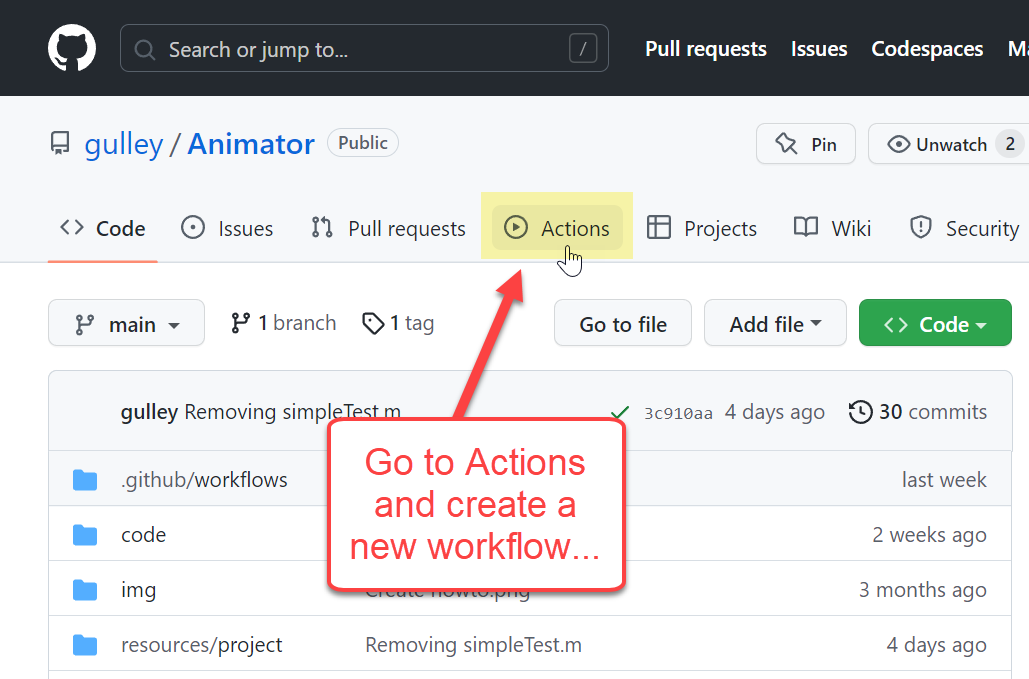Image resolution: width=1029 pixels, height=679 pixels.
Task: Pin the repository with Pin button
Action: tap(805, 144)
